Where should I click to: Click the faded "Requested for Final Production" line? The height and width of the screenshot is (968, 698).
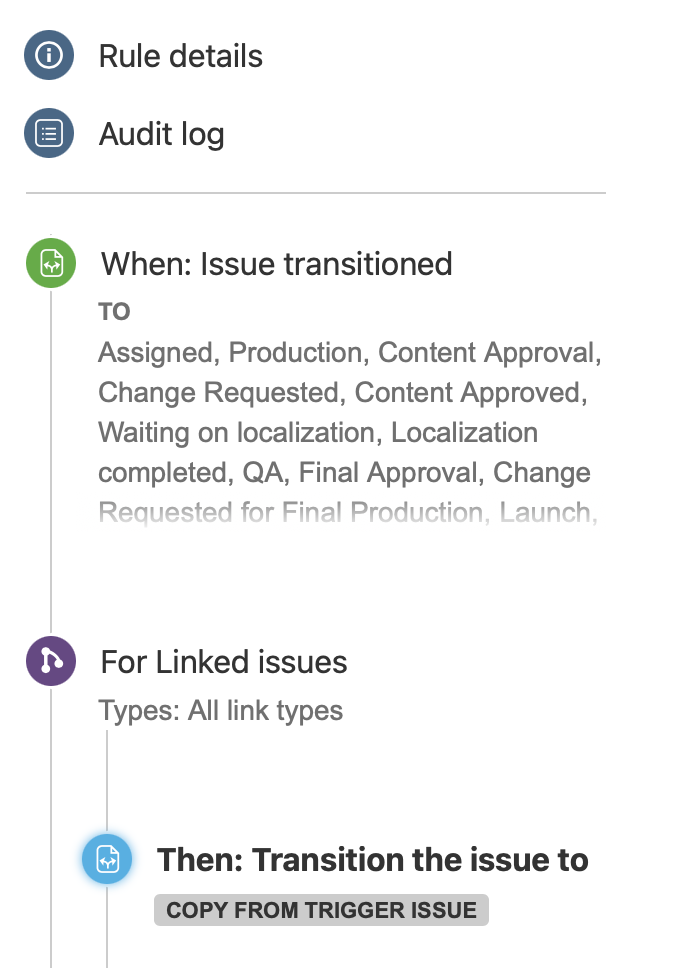click(346, 513)
